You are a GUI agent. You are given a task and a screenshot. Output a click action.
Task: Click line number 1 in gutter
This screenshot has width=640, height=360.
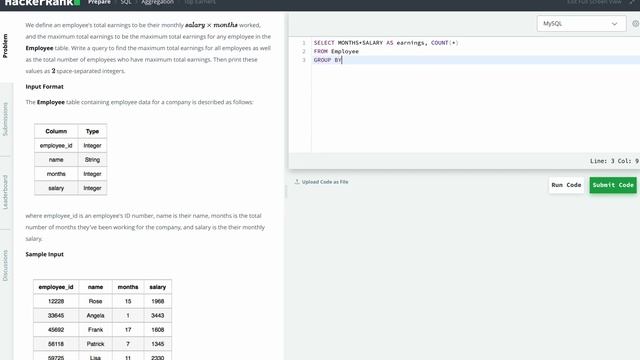click(x=304, y=43)
